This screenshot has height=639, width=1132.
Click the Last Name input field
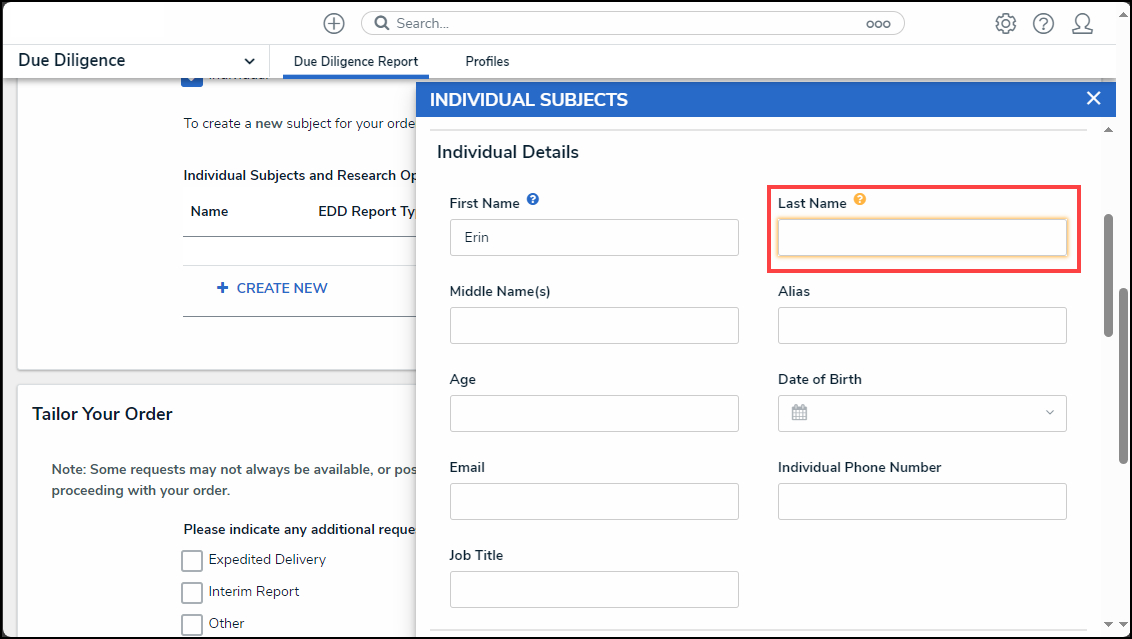click(922, 238)
